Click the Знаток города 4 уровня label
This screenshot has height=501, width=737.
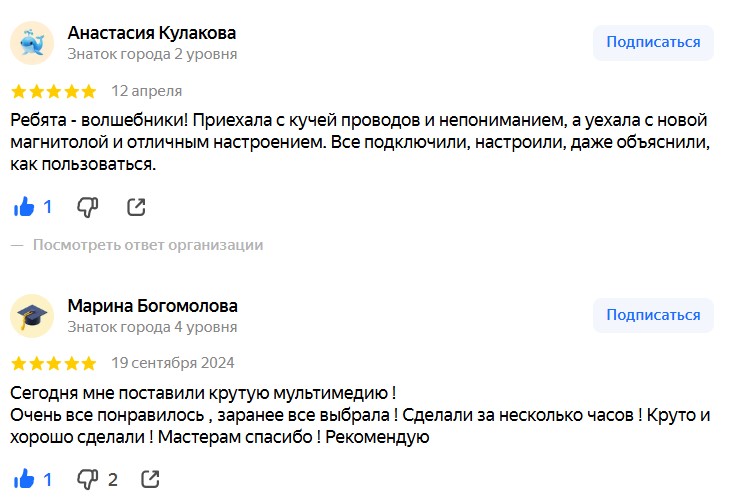click(x=152, y=327)
